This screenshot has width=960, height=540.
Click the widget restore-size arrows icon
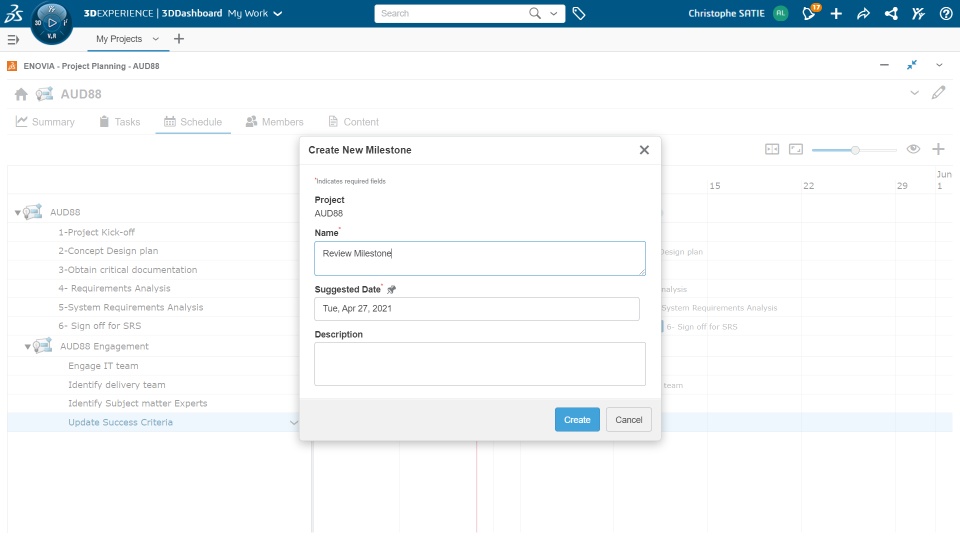click(x=912, y=65)
